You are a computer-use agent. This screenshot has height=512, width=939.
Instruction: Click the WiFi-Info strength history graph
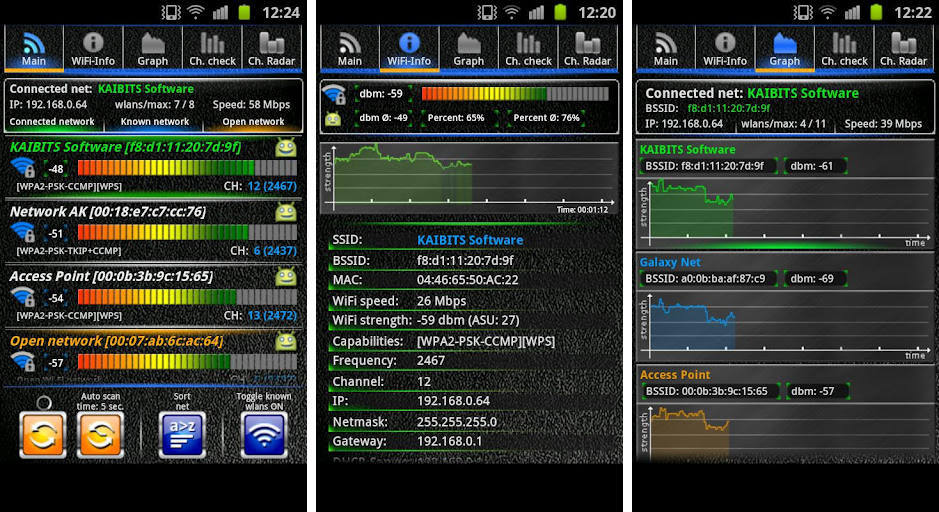pos(470,177)
